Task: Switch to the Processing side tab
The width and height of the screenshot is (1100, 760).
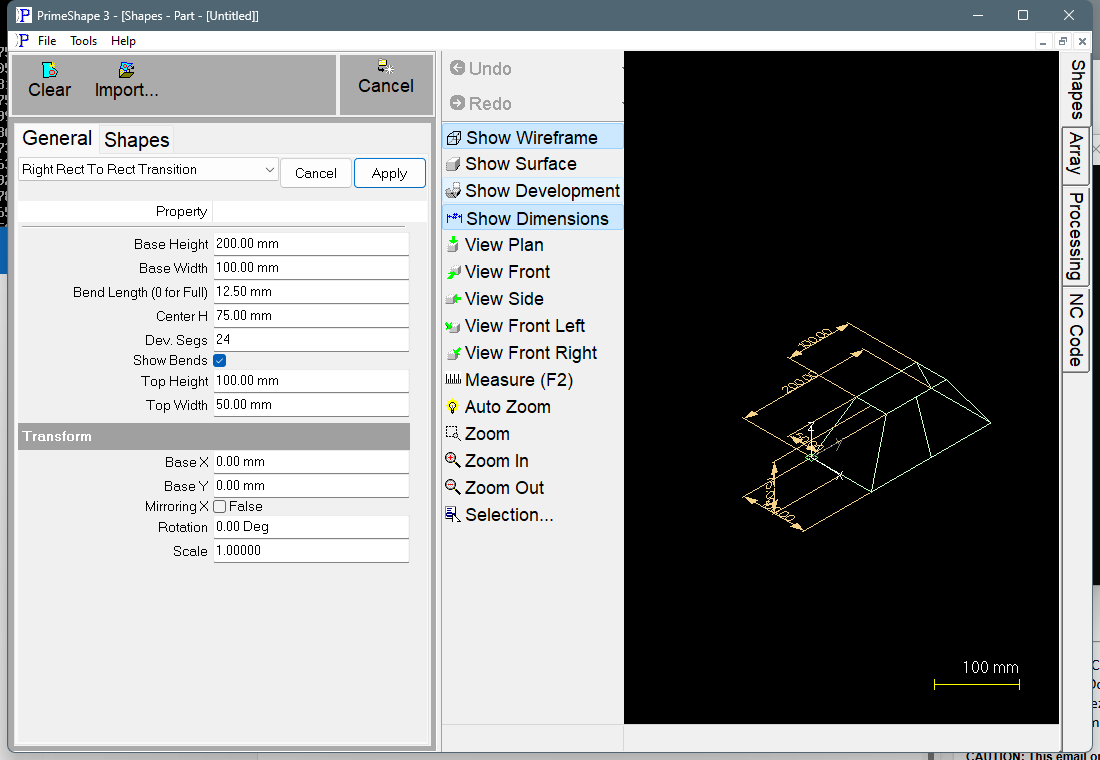Action: [1076, 236]
